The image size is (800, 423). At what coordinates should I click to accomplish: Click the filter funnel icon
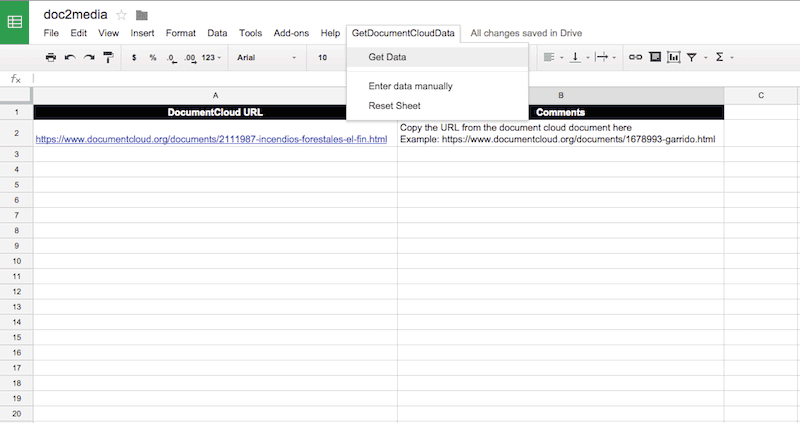[692, 57]
